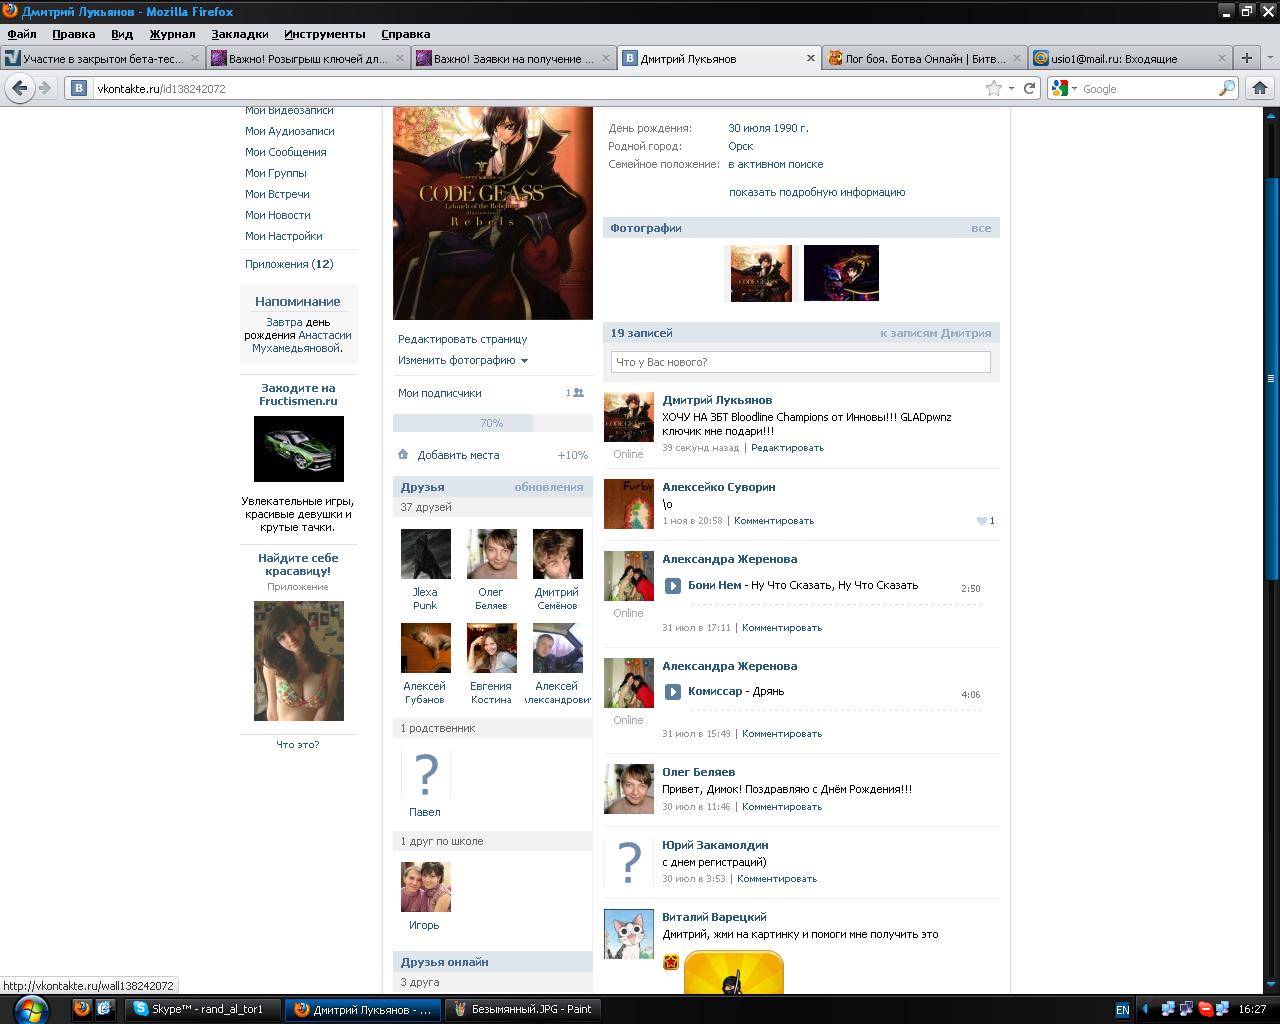Click the Что у Вас нового? input field
This screenshot has height=1024, width=1280.
point(800,362)
